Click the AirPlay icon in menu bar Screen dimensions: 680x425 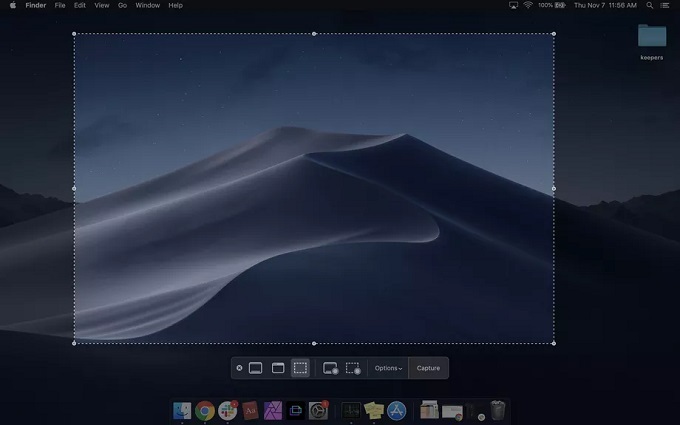[513, 5]
